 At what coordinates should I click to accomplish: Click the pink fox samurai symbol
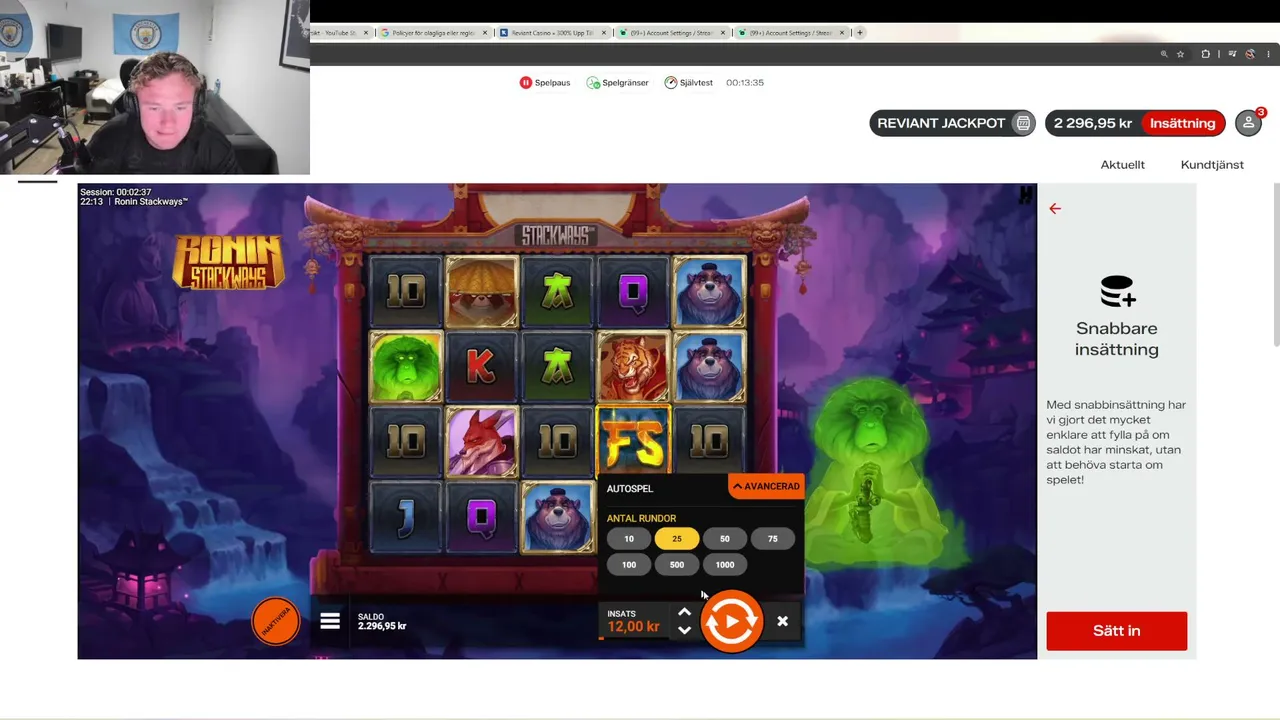point(481,441)
